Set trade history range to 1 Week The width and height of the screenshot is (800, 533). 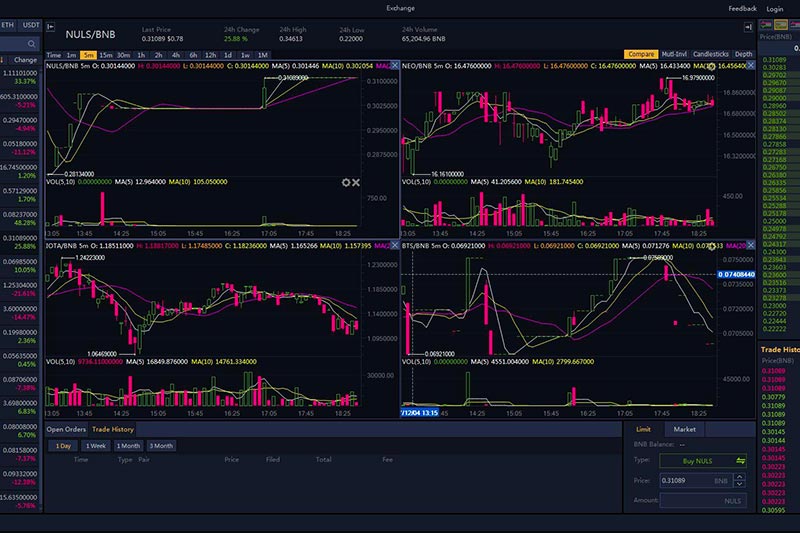coord(97,446)
